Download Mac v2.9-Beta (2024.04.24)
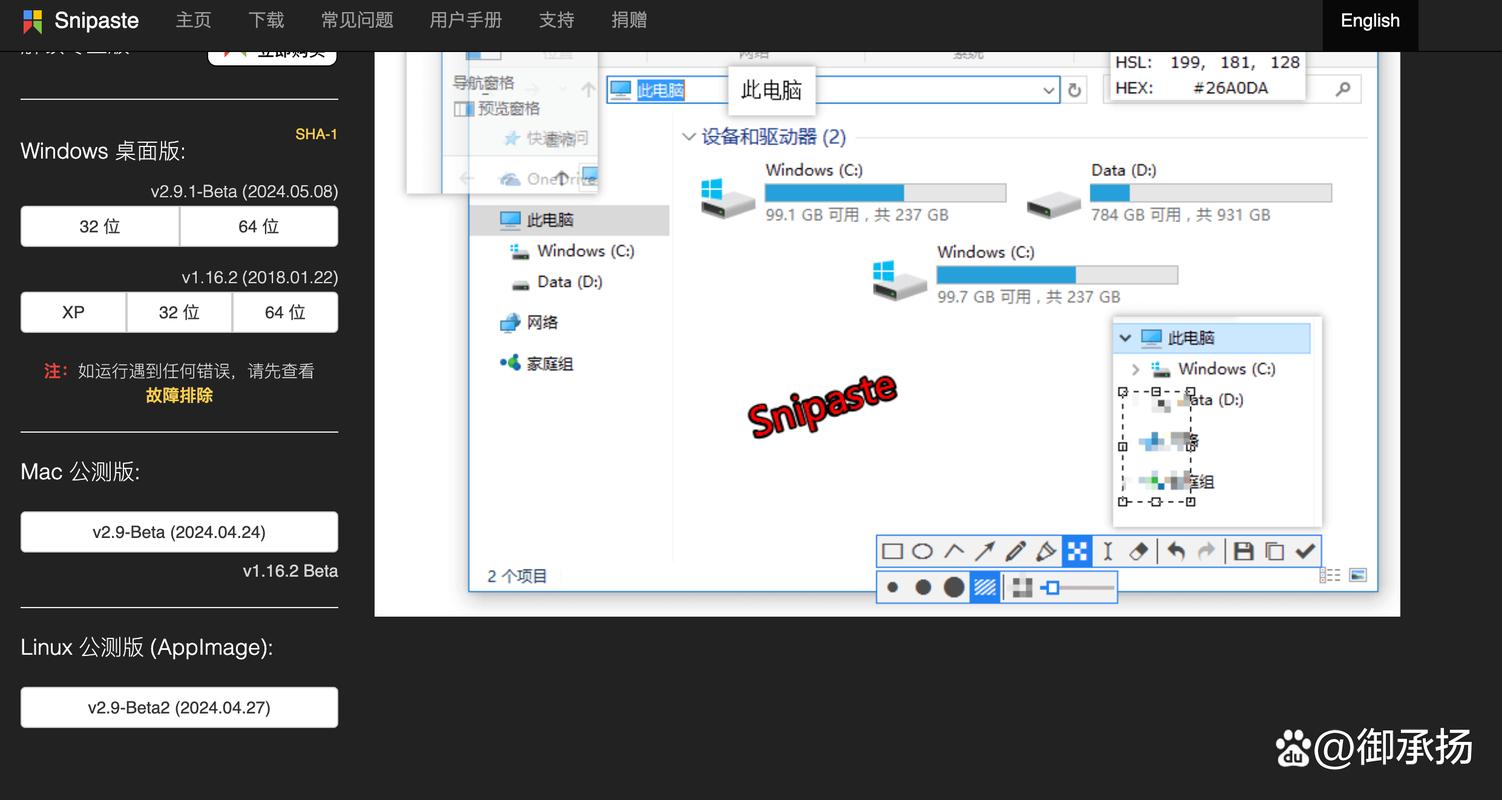The image size is (1502, 800). [x=179, y=532]
